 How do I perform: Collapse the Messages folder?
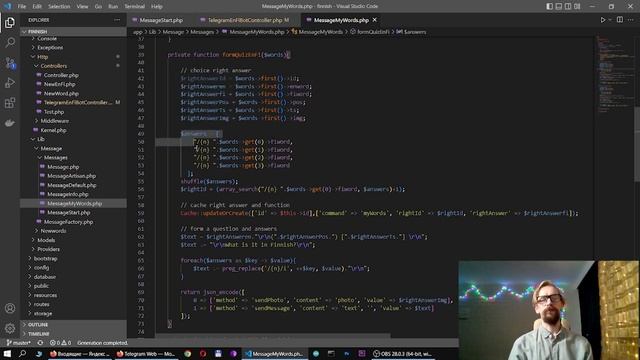(x=73, y=158)
